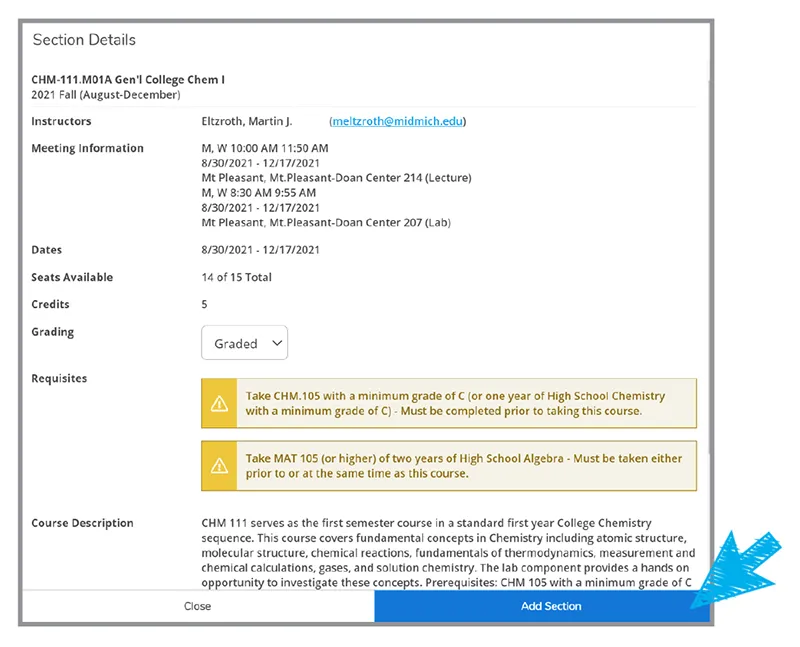Image resolution: width=800 pixels, height=647 pixels.
Task: Click the warning icon in the MAT 105 requisite banner
Action: tap(221, 465)
